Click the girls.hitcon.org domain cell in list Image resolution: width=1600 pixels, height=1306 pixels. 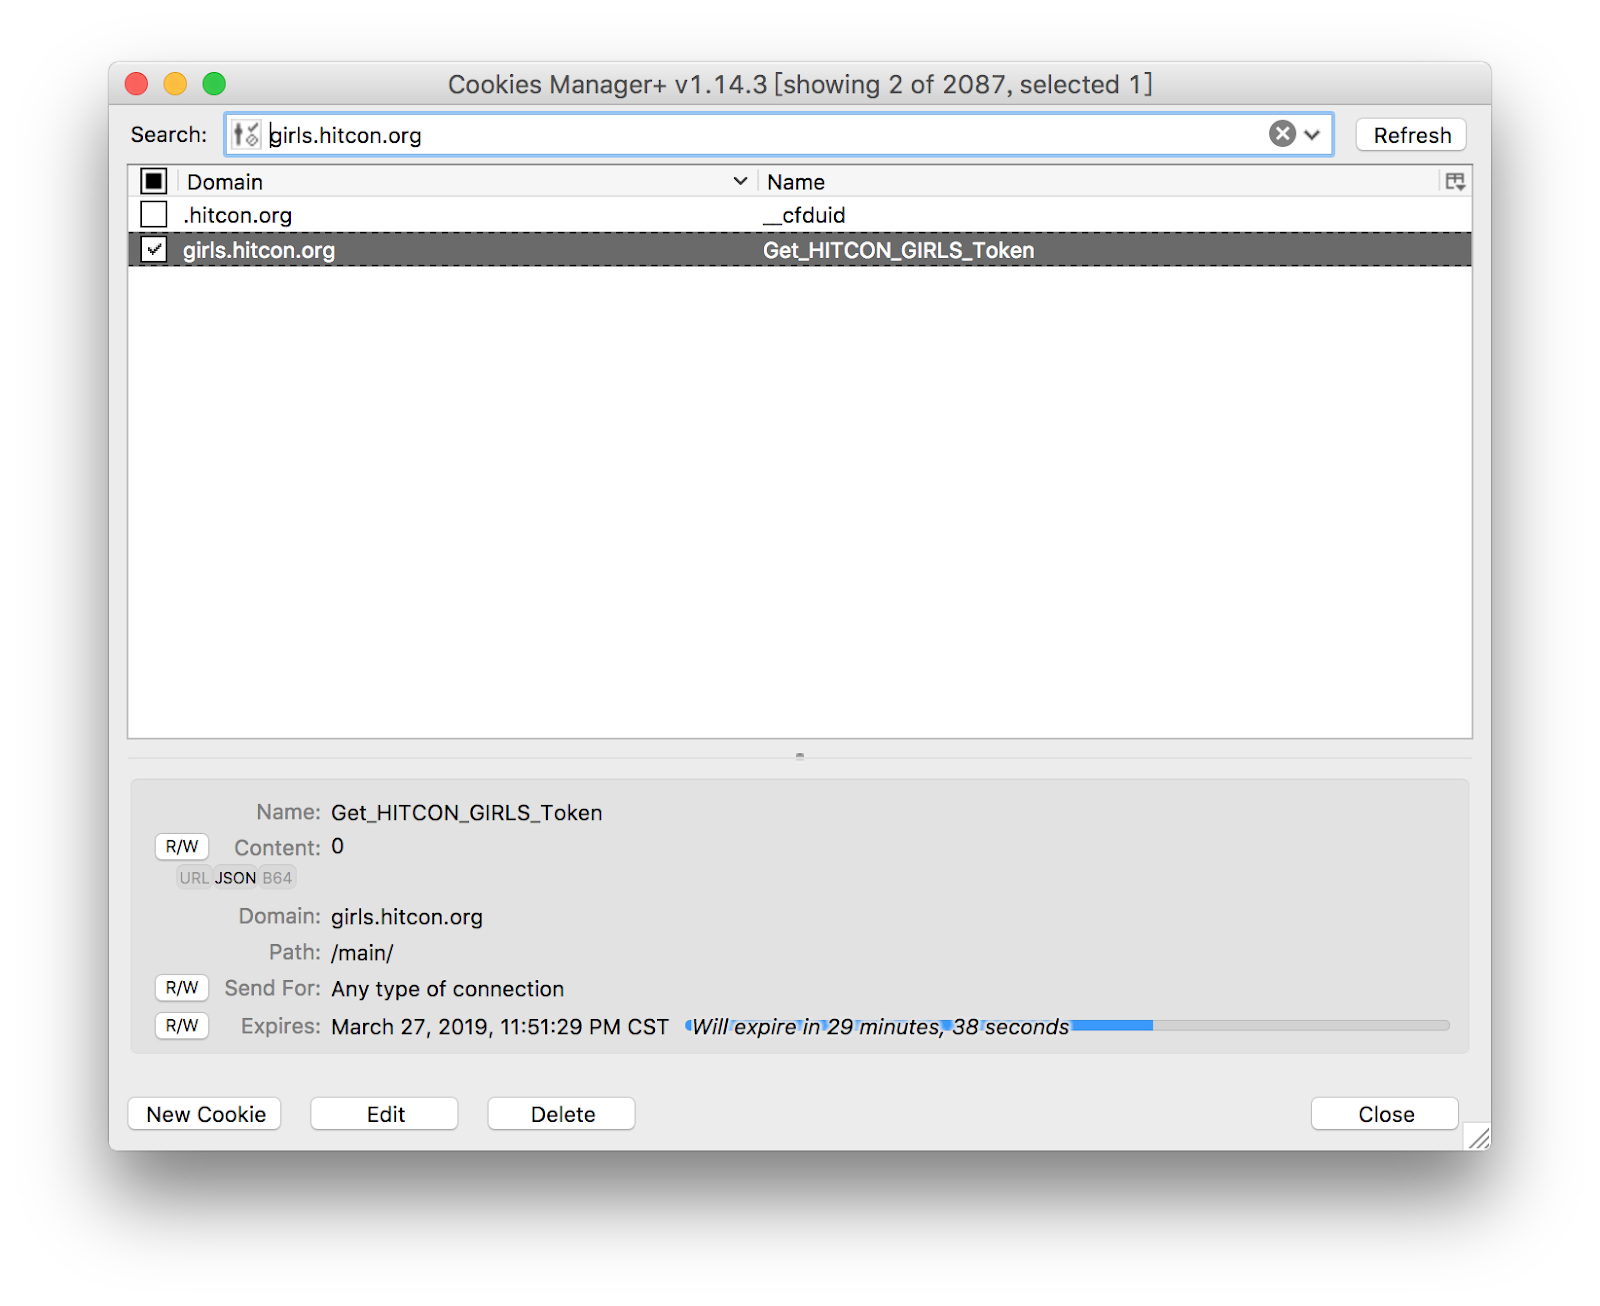coord(258,250)
